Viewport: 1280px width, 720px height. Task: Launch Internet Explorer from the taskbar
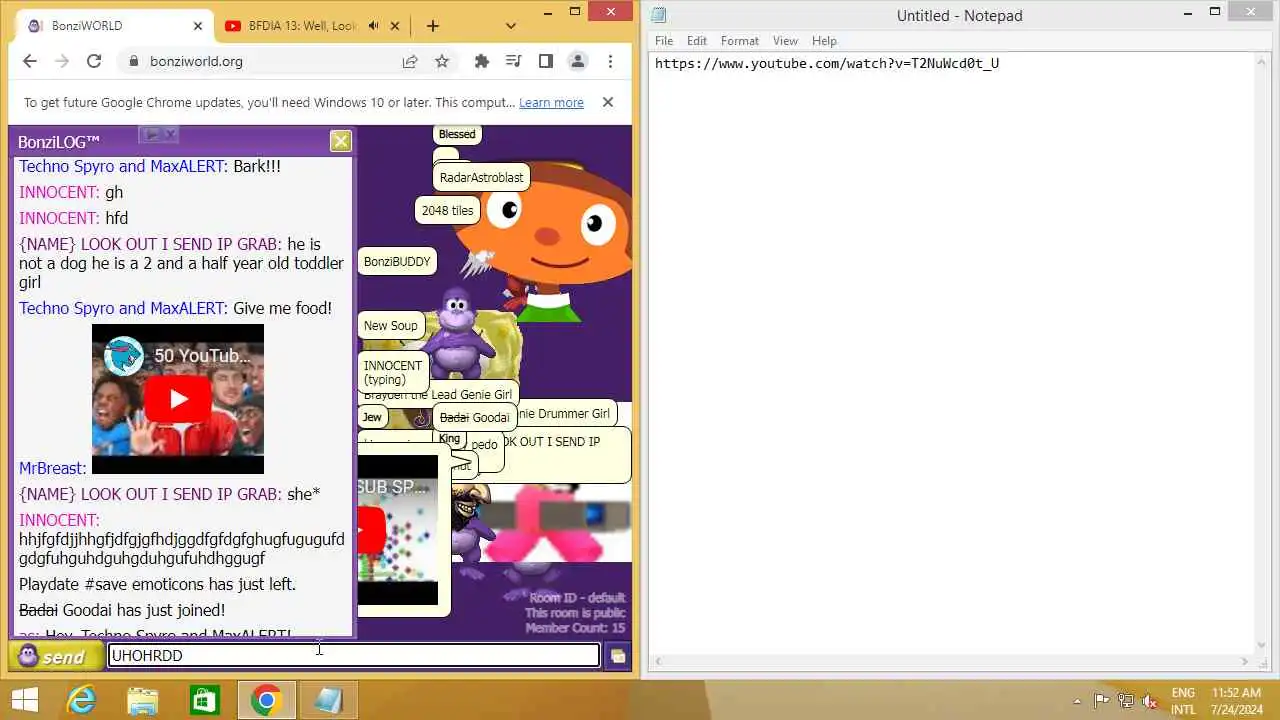click(81, 700)
